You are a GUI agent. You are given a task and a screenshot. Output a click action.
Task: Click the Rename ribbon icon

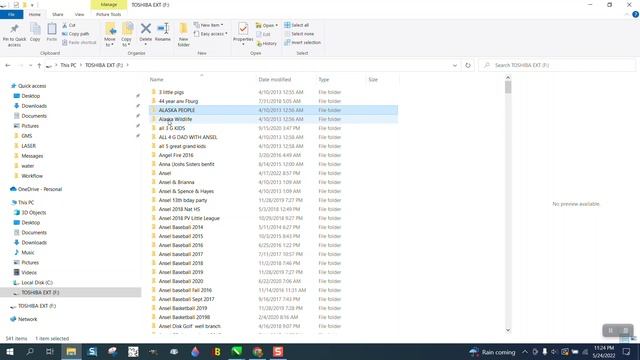tap(163, 32)
